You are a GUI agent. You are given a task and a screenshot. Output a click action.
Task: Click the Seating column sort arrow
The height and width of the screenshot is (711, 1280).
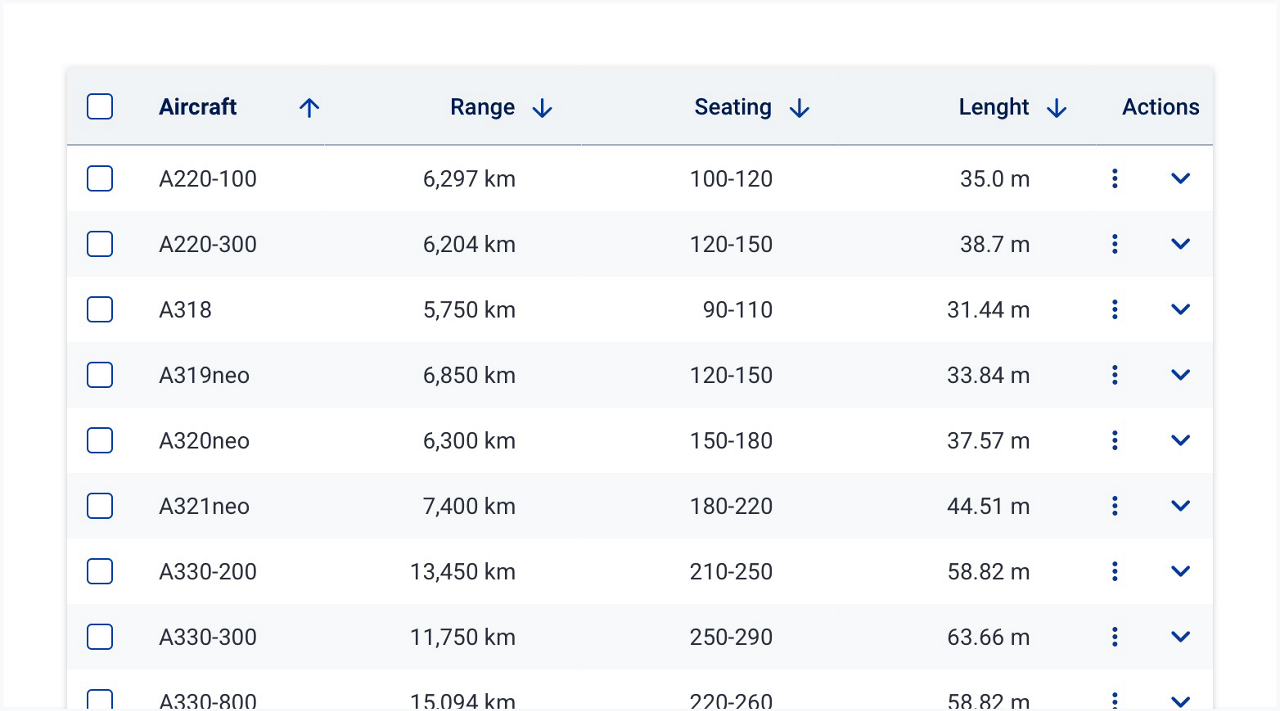[x=799, y=108]
